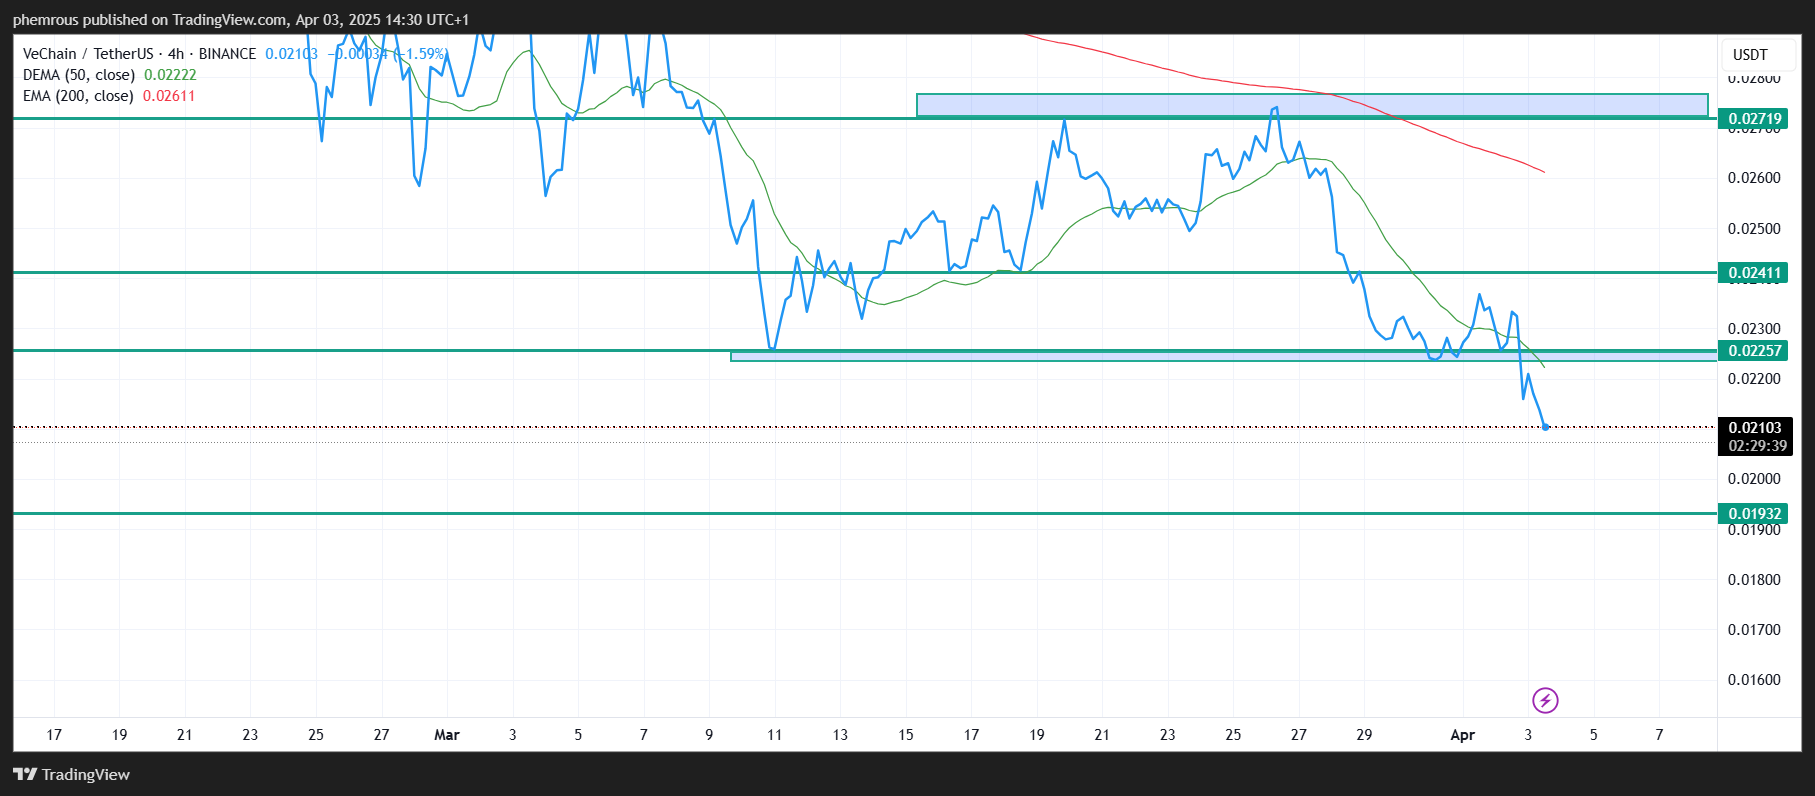Click the published on TradingView.com header text

click(x=240, y=20)
